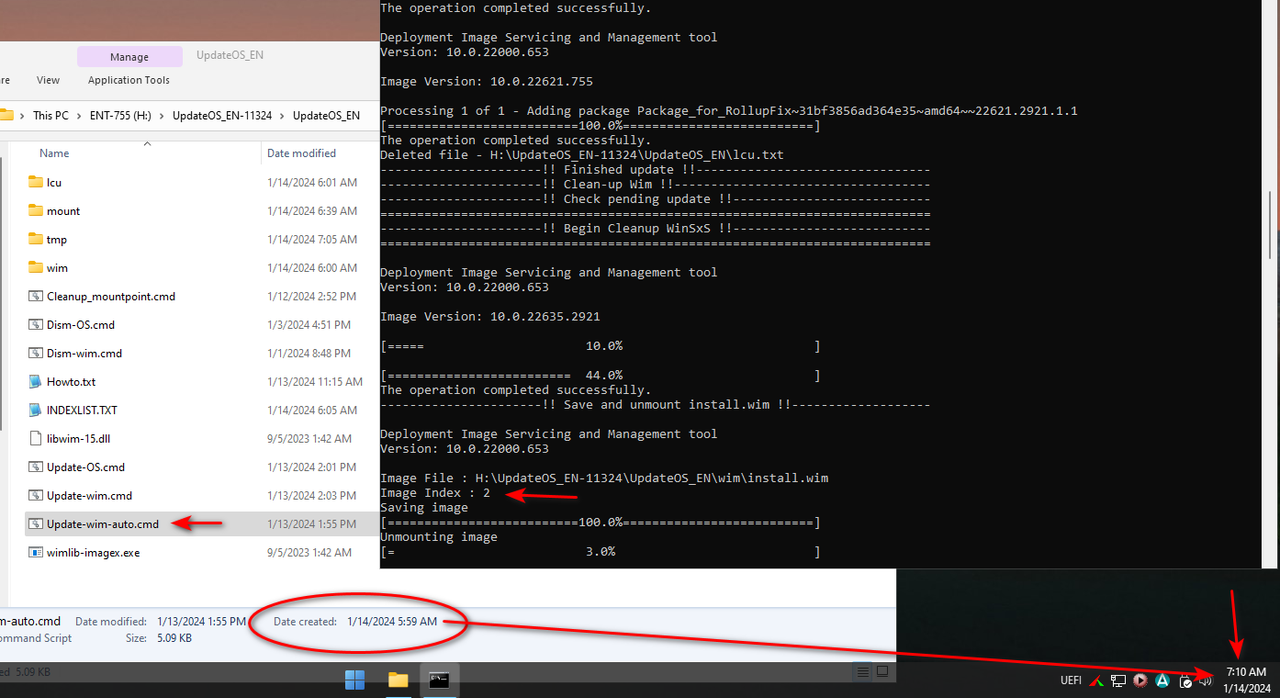Open the volume speaker tray icon
The width and height of the screenshot is (1280, 698).
[1205, 682]
